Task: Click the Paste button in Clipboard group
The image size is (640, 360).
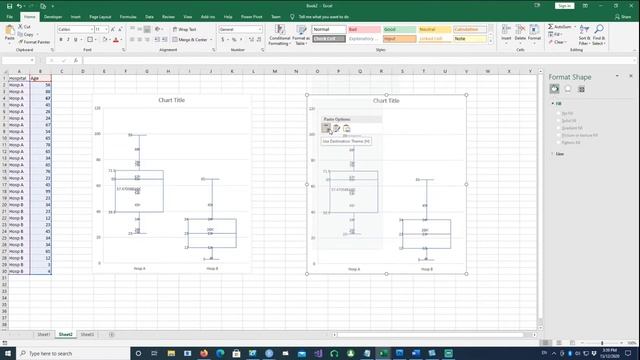Action: pos(9,33)
